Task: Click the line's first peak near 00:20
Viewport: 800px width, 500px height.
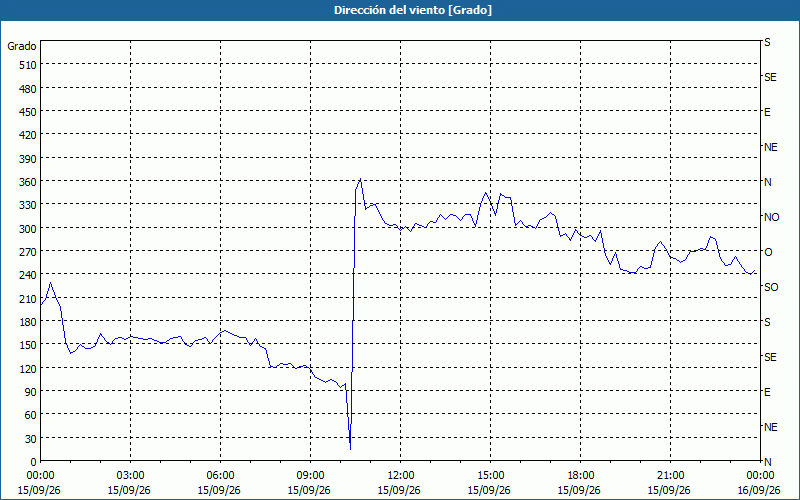Action: [x=50, y=283]
